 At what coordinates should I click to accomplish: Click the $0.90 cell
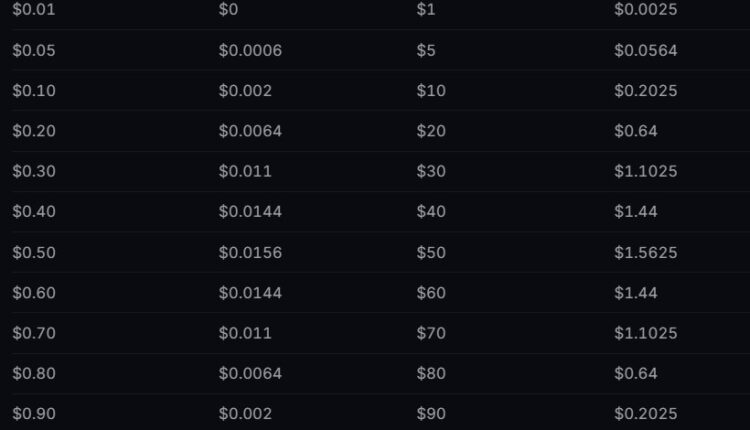(x=34, y=414)
